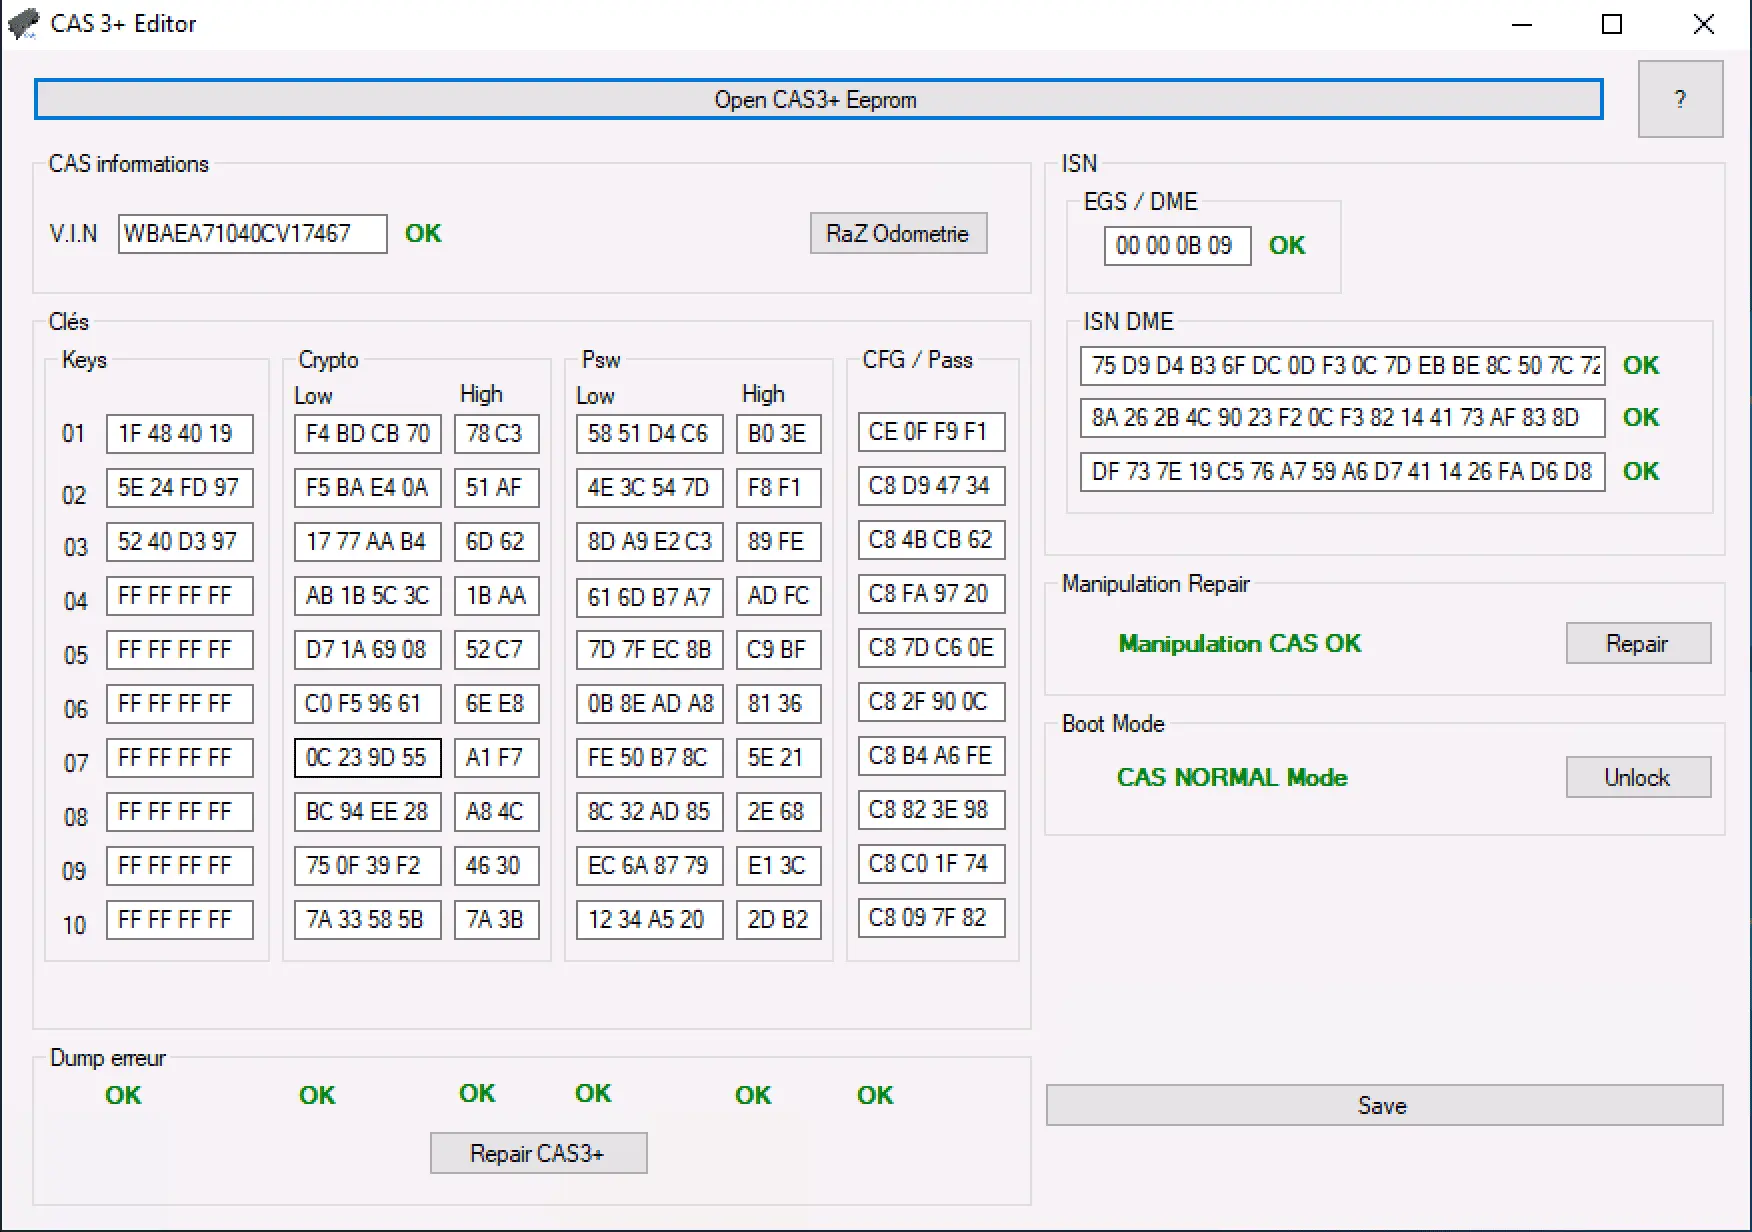1752x1232 pixels.
Task: Click the Unlock button for Boot Mode
Action: coord(1637,778)
